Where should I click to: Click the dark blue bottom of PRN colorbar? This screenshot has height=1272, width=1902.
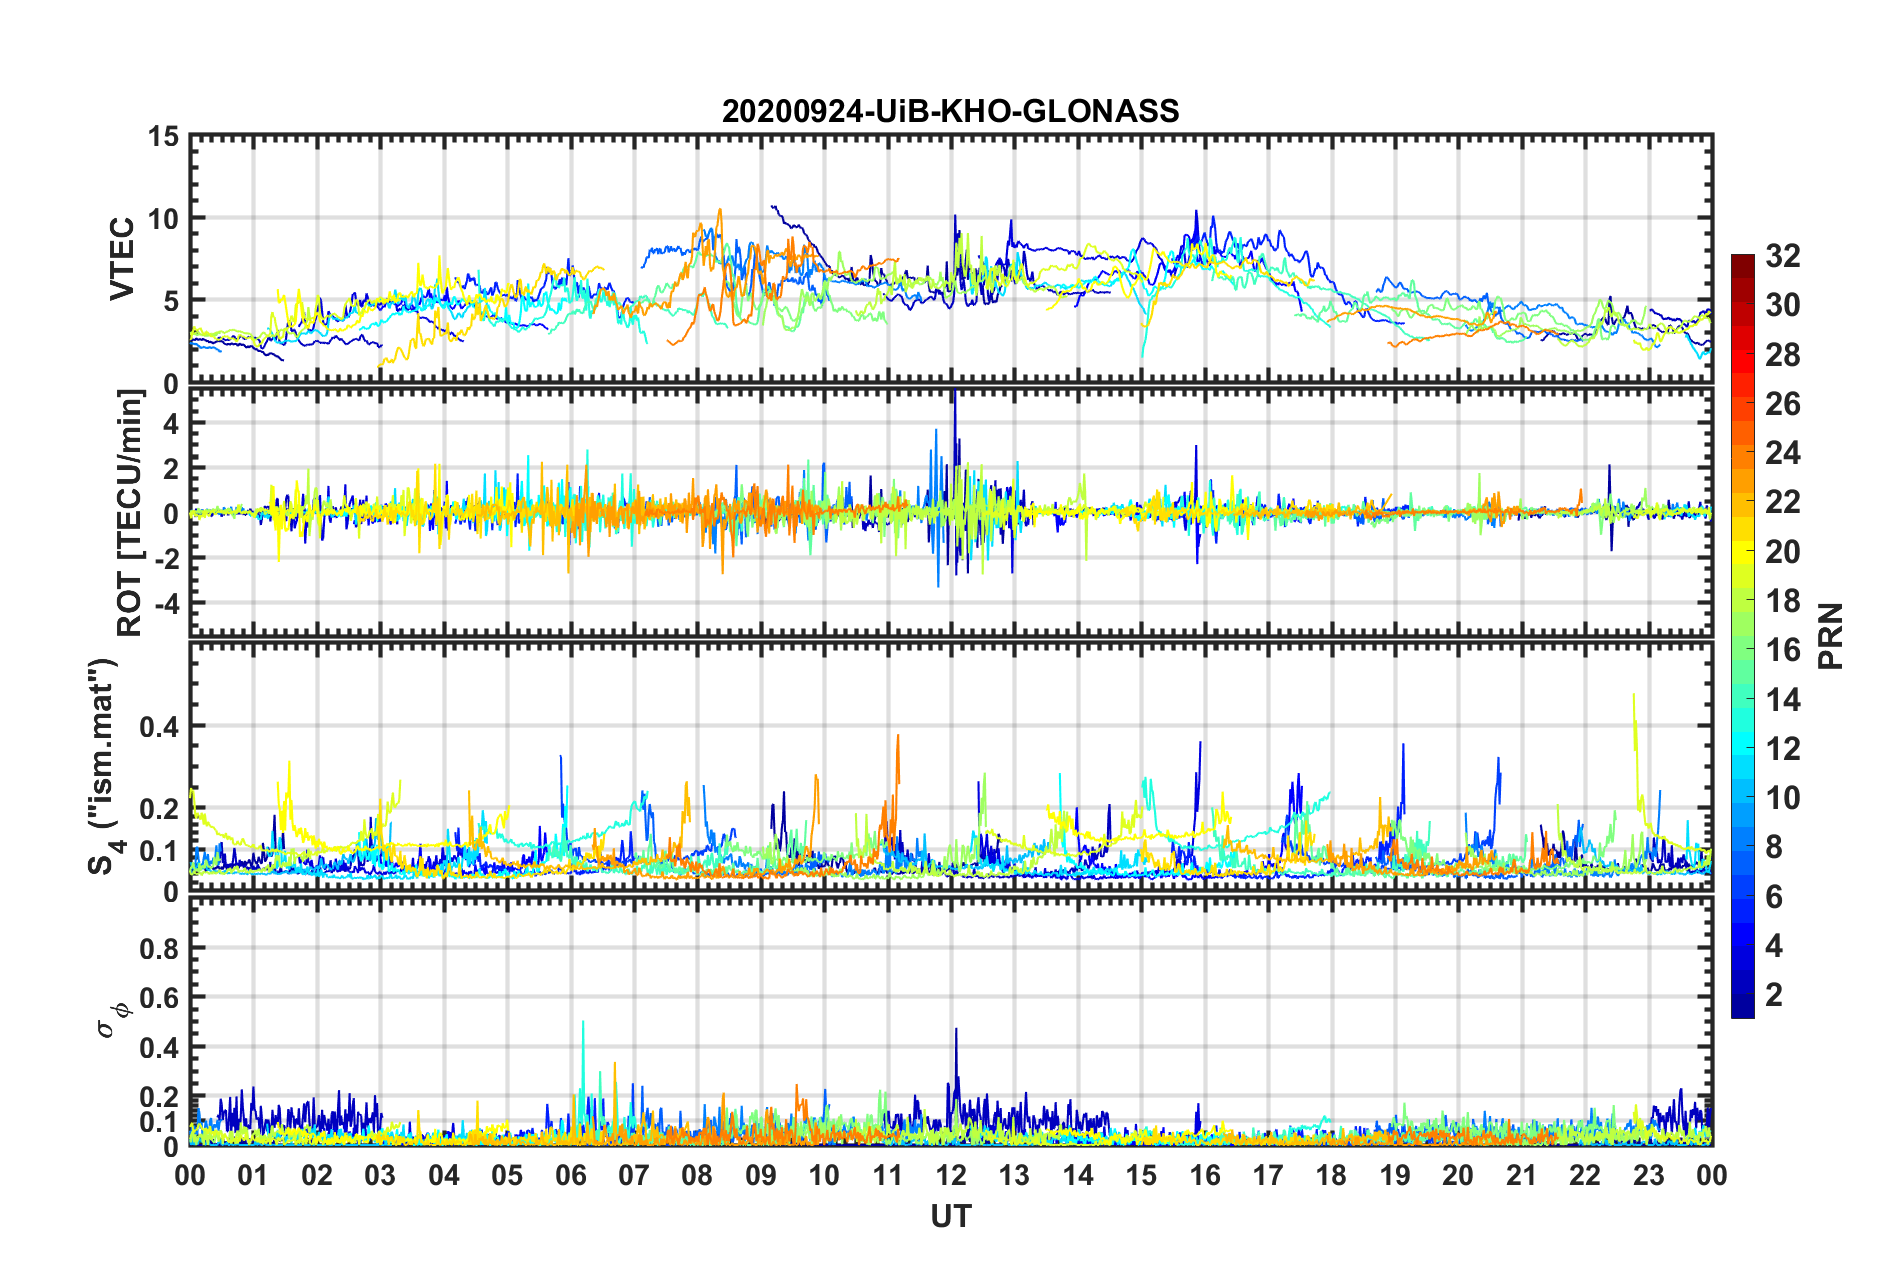(x=1742, y=1008)
